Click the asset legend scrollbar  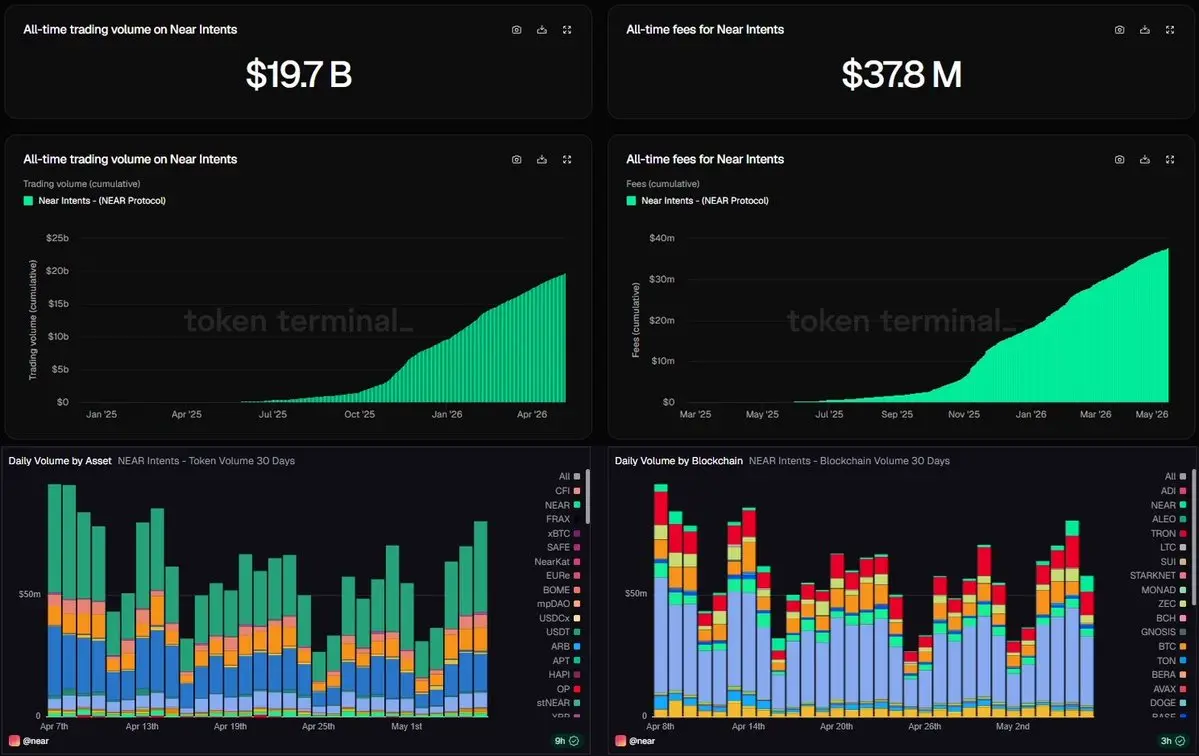[x=587, y=497]
